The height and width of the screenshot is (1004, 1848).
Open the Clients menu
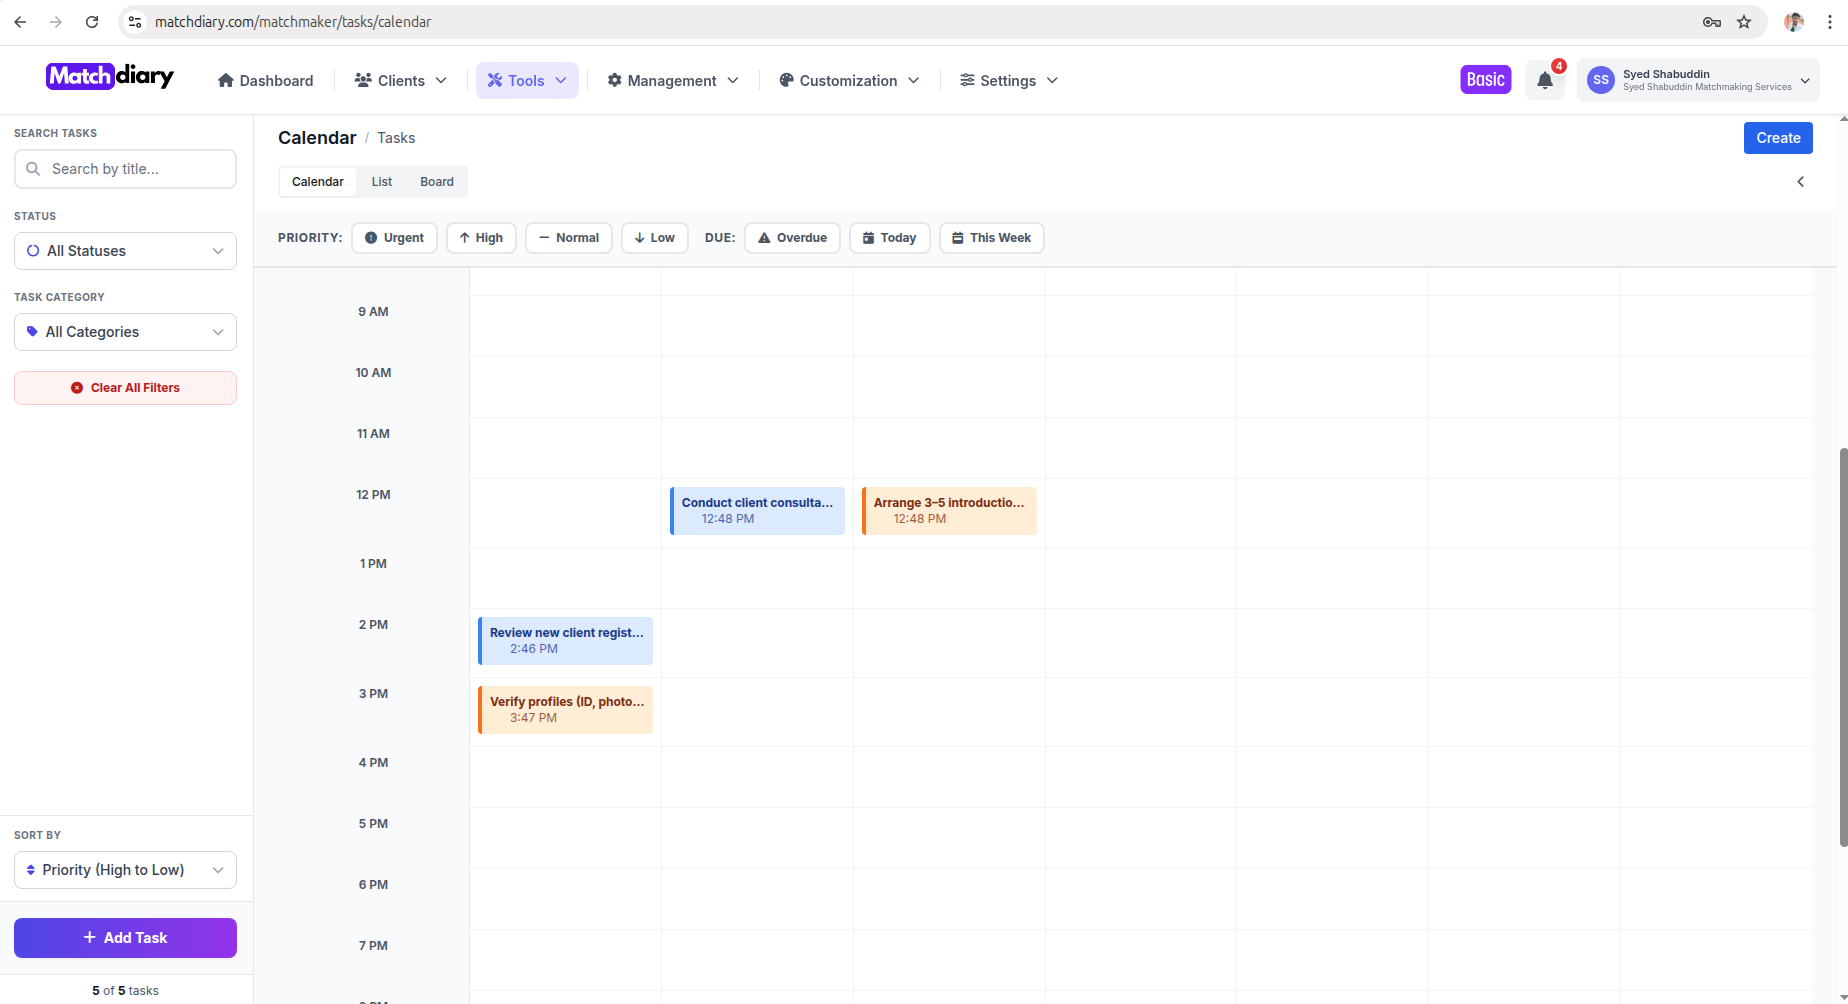click(399, 80)
